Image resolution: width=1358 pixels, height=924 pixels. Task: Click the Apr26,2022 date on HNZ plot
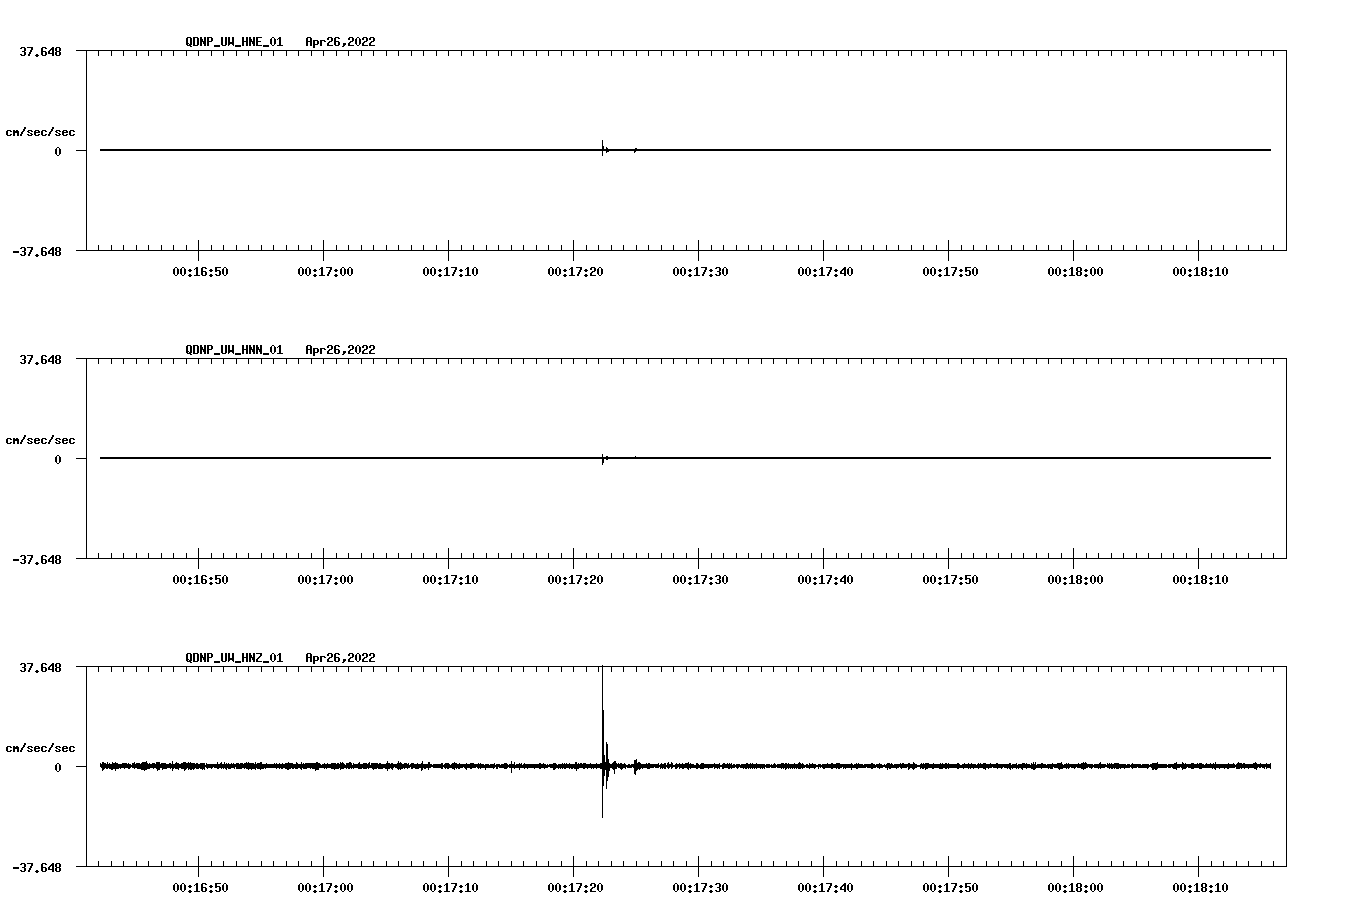tap(340, 658)
